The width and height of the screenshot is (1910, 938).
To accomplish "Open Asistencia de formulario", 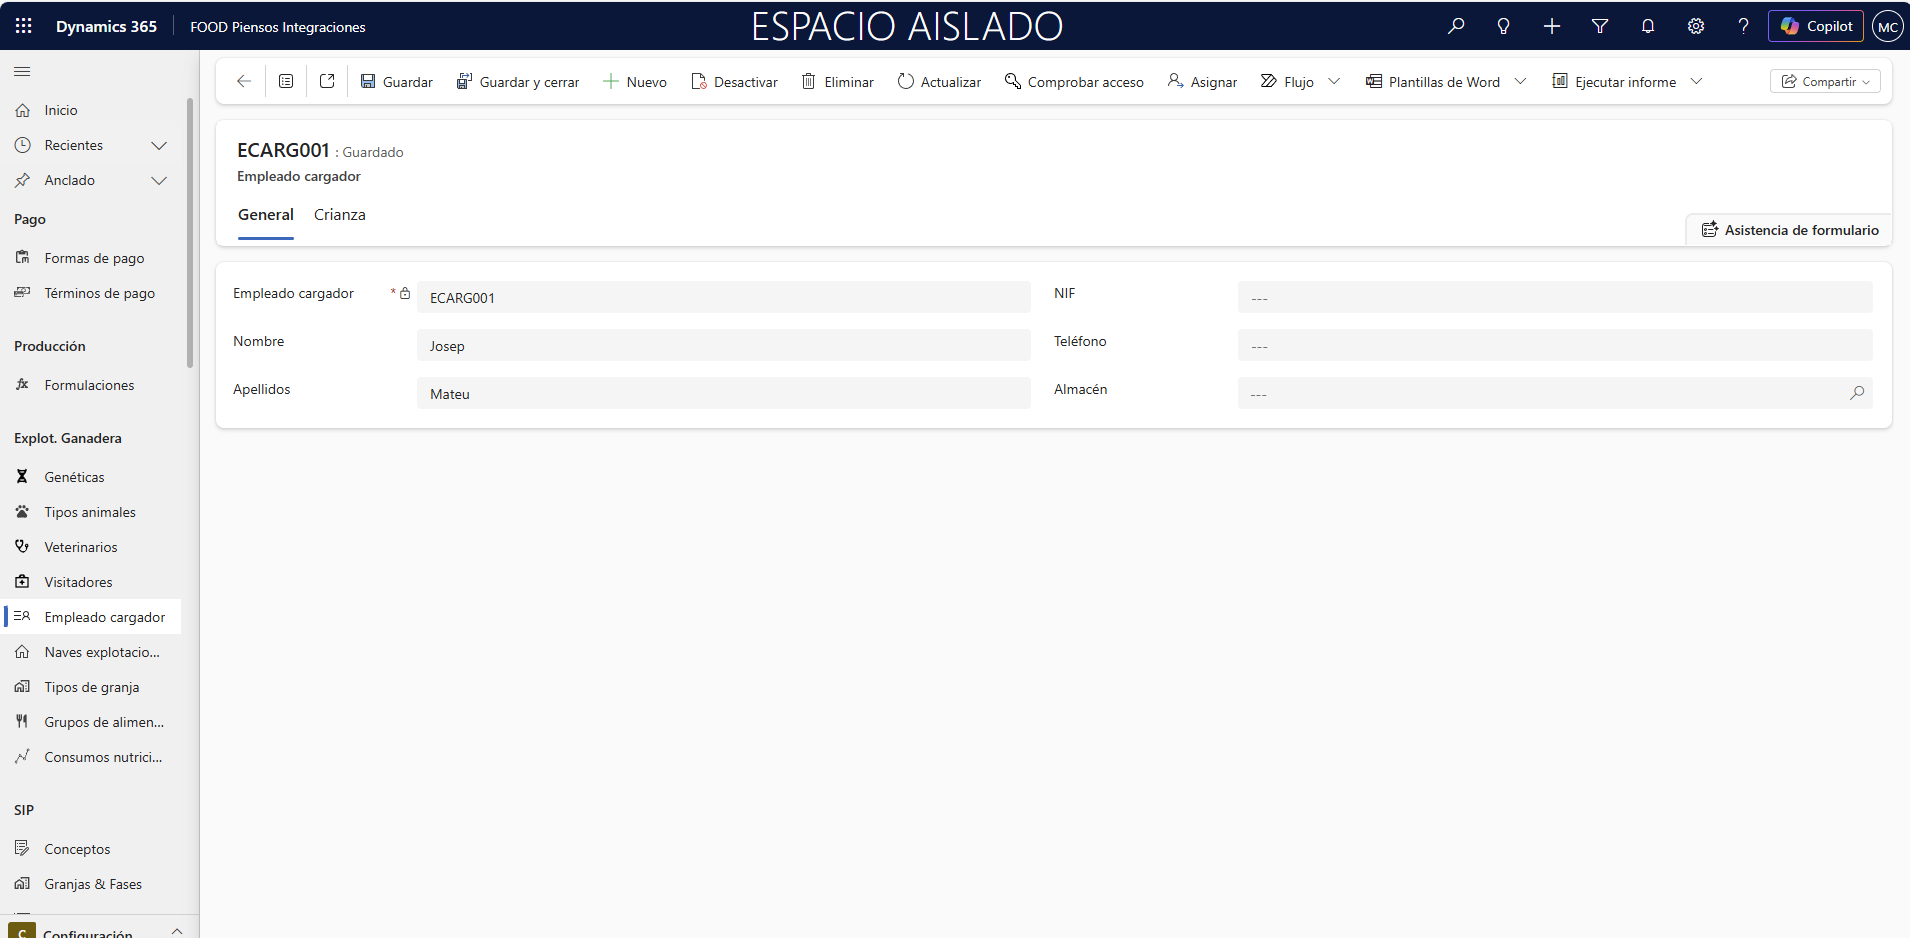I will (1789, 229).
